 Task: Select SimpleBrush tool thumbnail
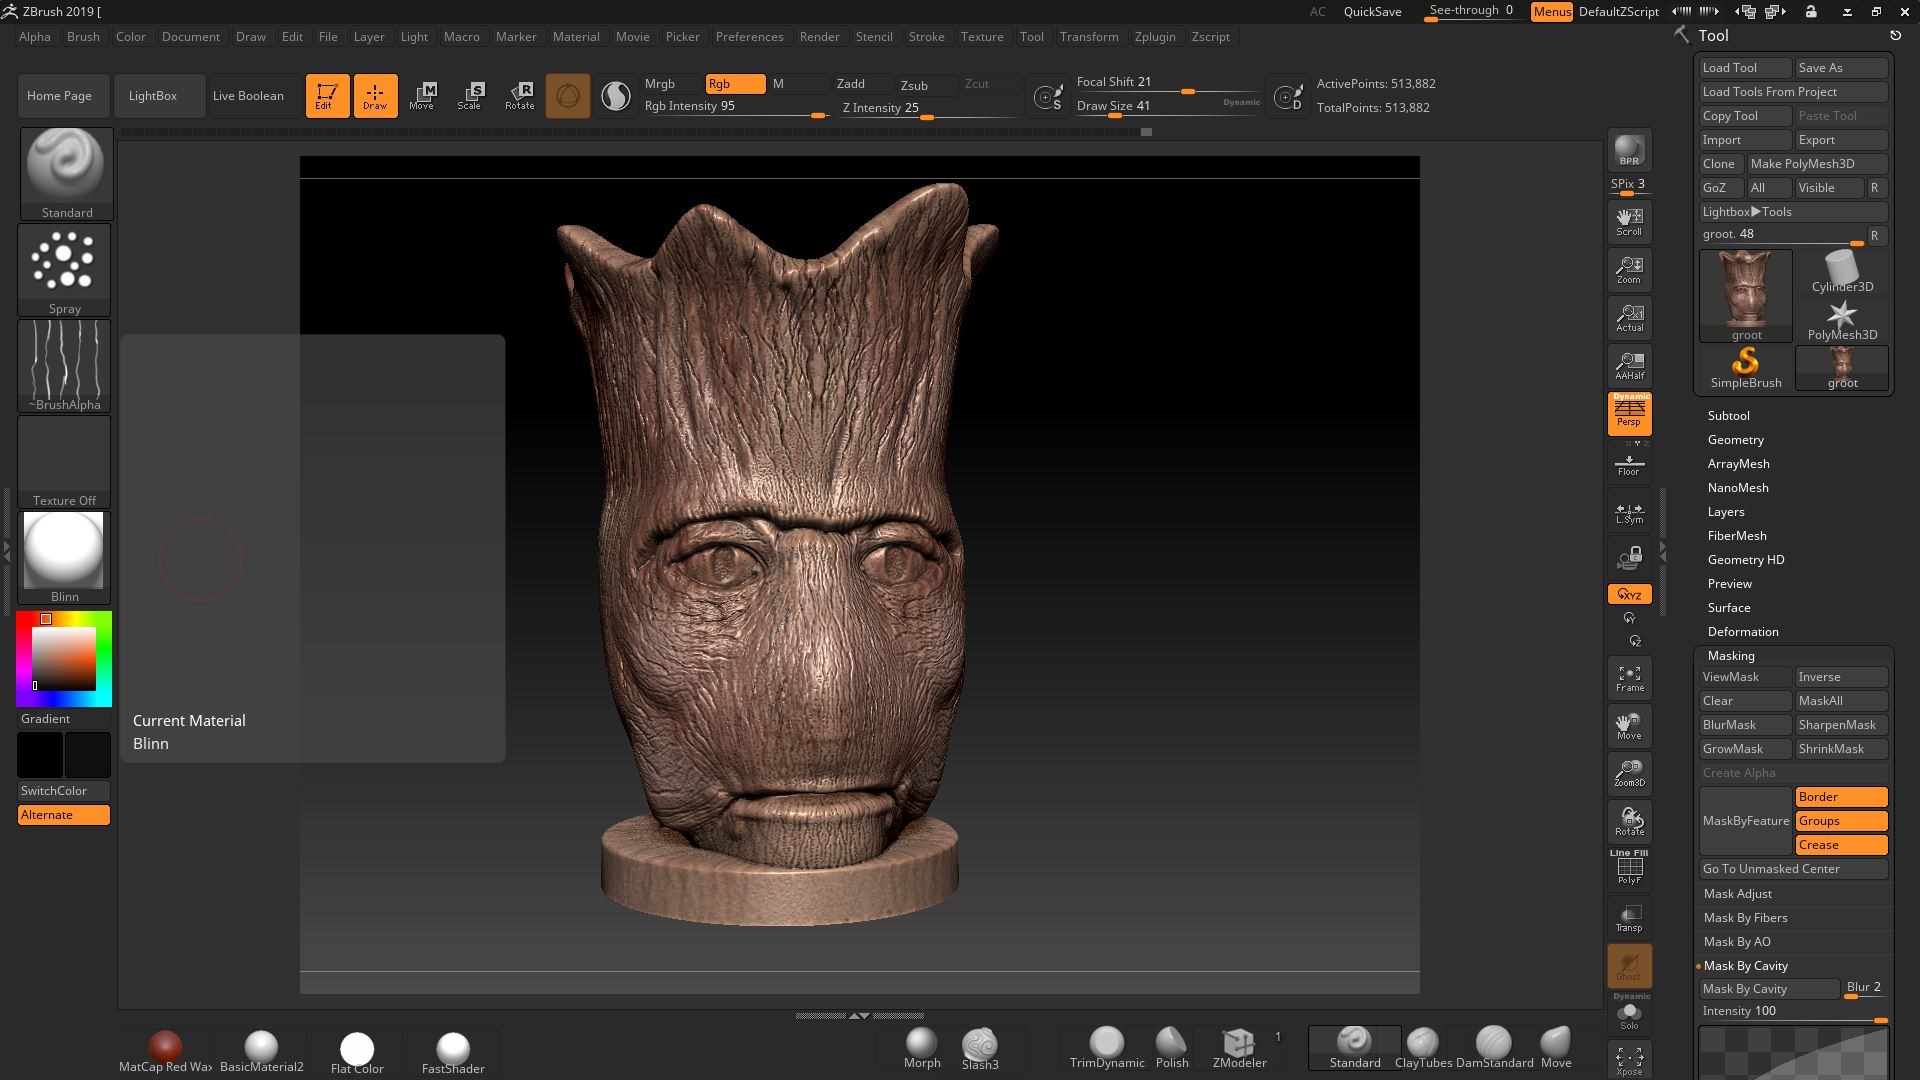click(1746, 368)
